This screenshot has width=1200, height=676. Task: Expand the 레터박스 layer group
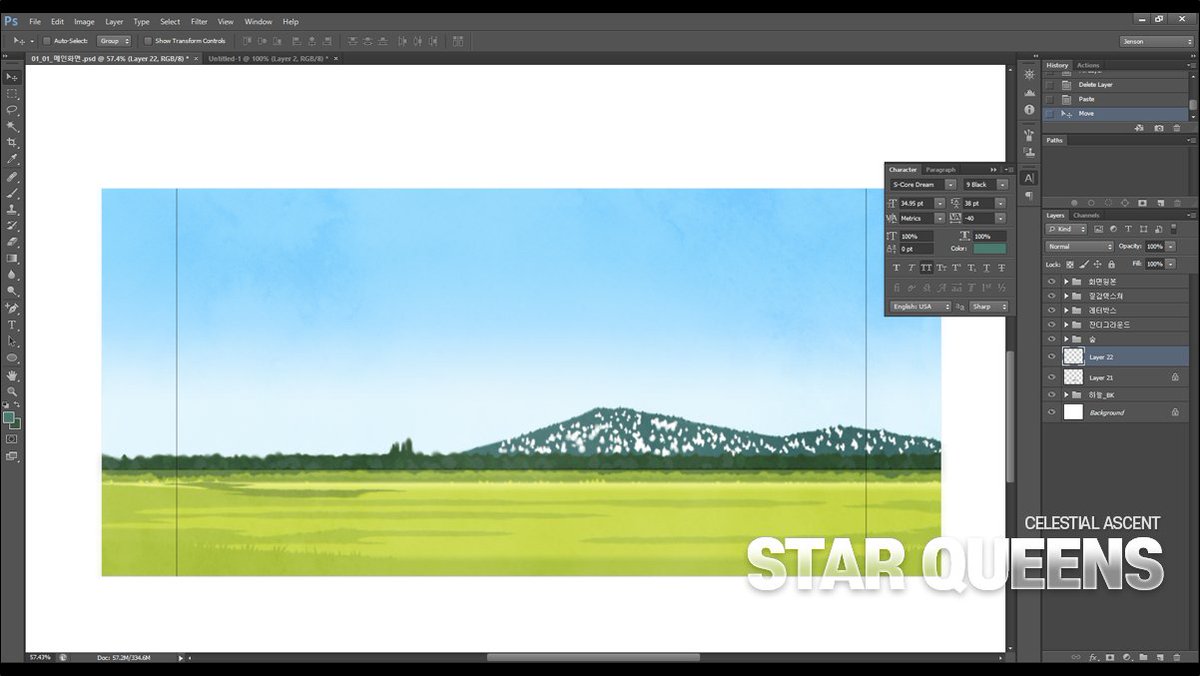click(1066, 310)
